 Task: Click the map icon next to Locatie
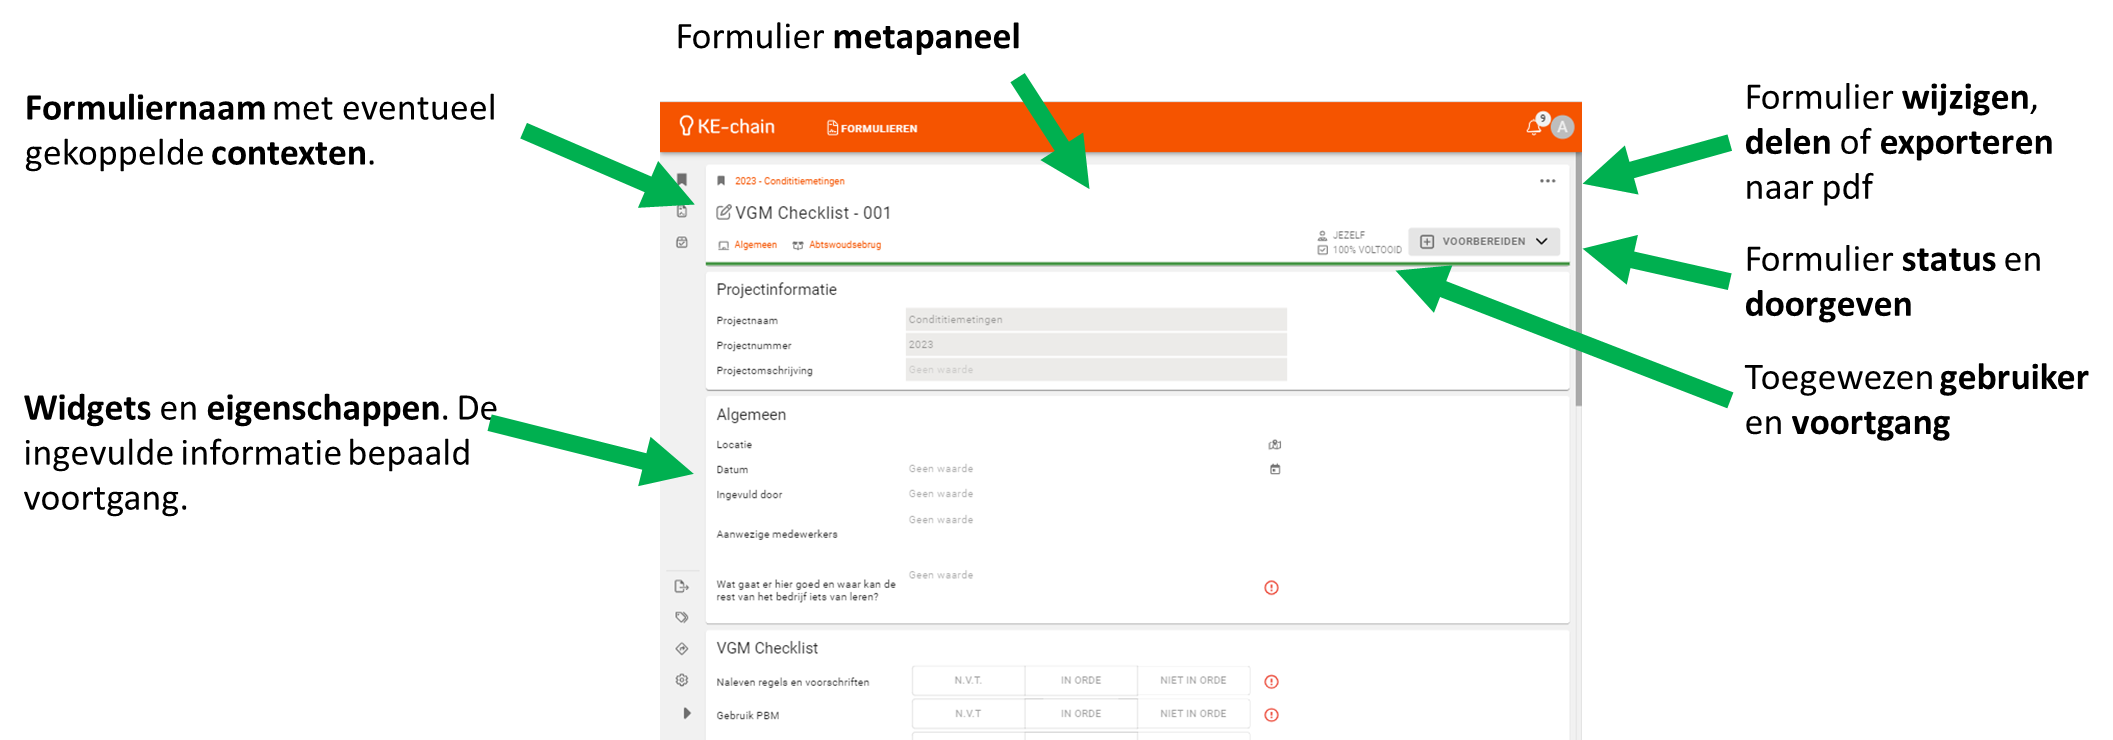click(1274, 444)
